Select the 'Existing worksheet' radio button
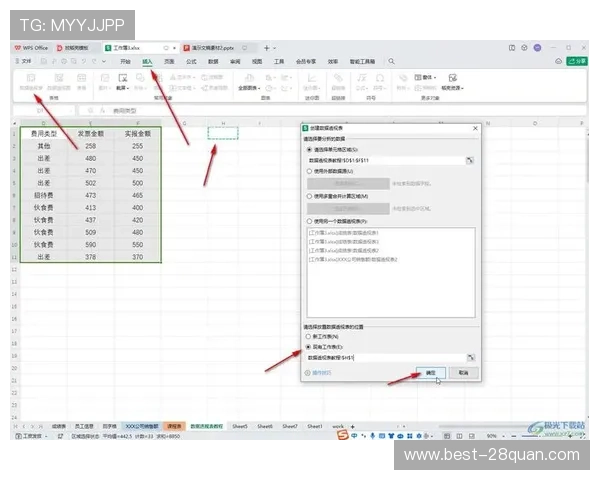The width and height of the screenshot is (600, 480). coord(308,347)
